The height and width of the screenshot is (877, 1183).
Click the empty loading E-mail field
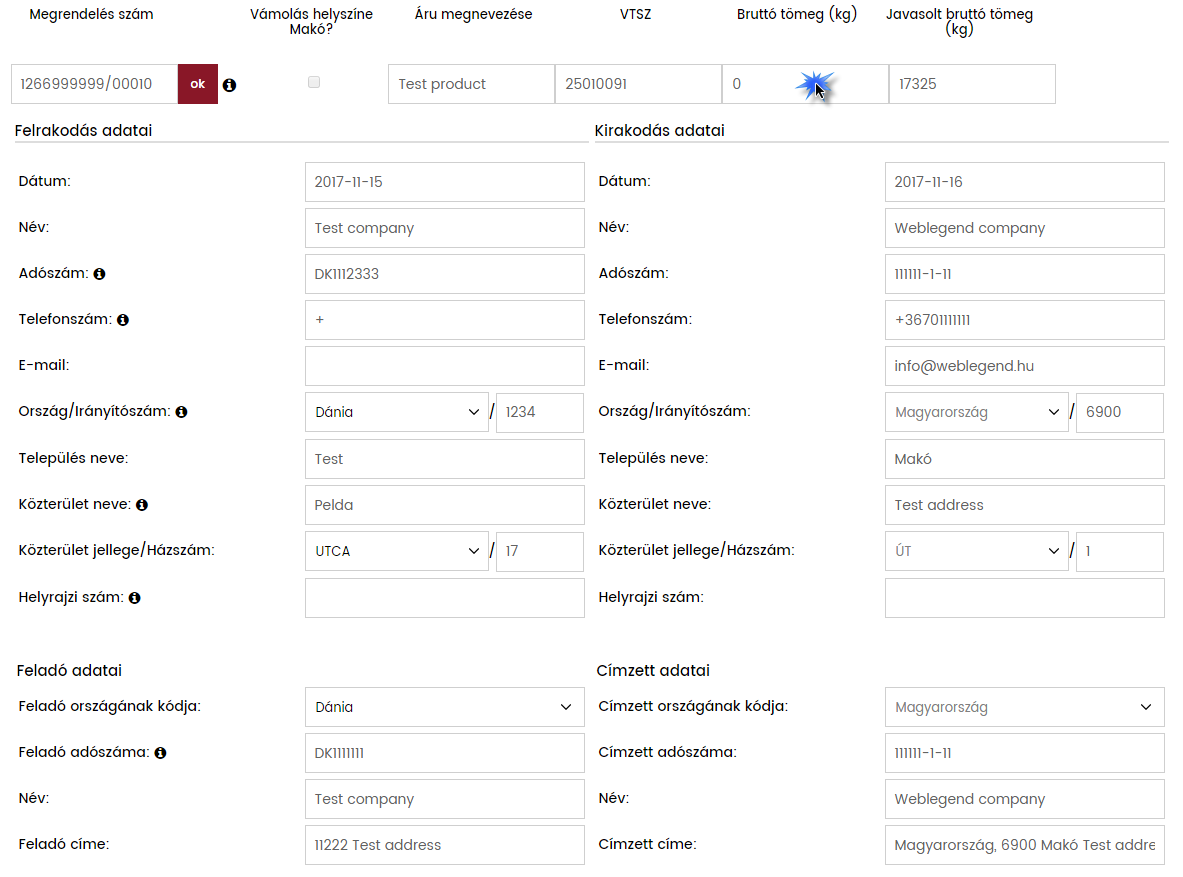[444, 366]
